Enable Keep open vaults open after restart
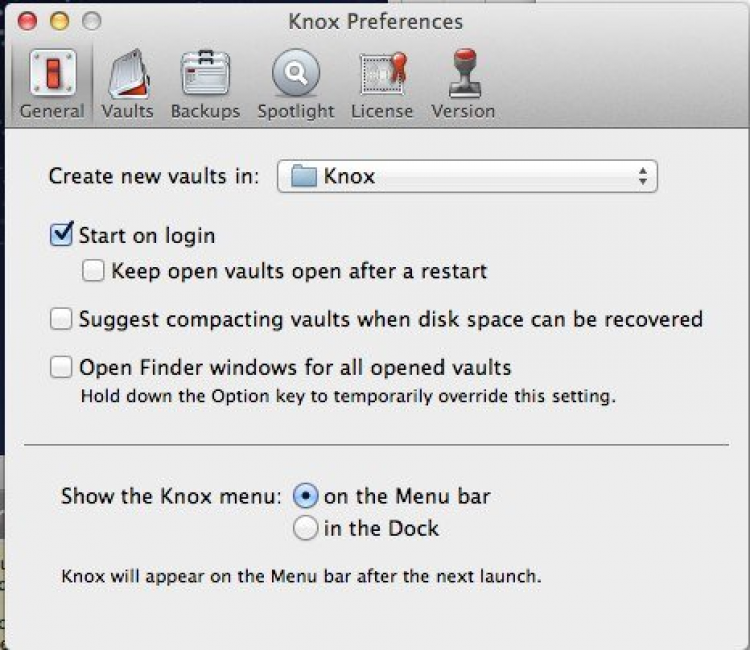Screen dimensions: 750x650 coord(94,270)
